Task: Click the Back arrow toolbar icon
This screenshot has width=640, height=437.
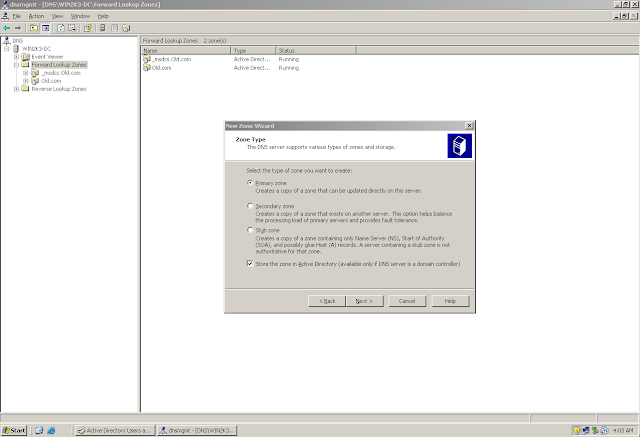Action: pyautogui.click(x=7, y=28)
